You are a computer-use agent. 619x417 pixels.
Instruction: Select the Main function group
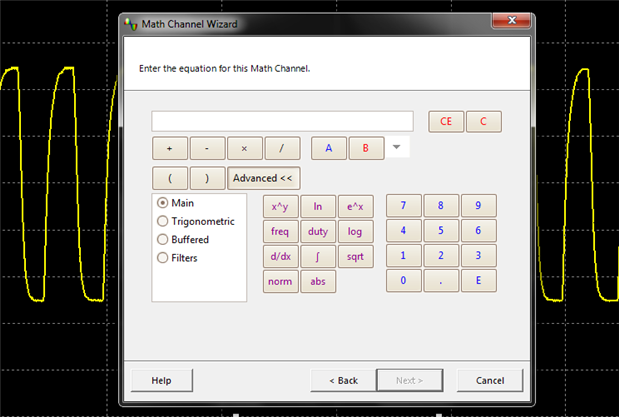click(176, 203)
